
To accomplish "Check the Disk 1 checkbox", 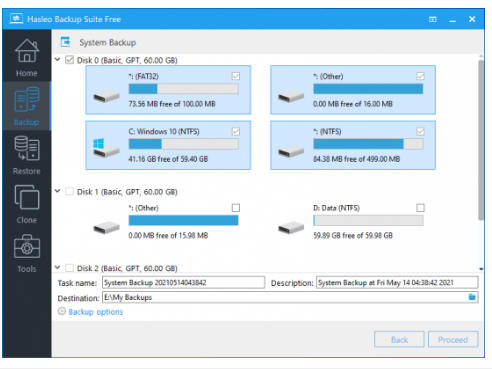I will click(x=69, y=191).
